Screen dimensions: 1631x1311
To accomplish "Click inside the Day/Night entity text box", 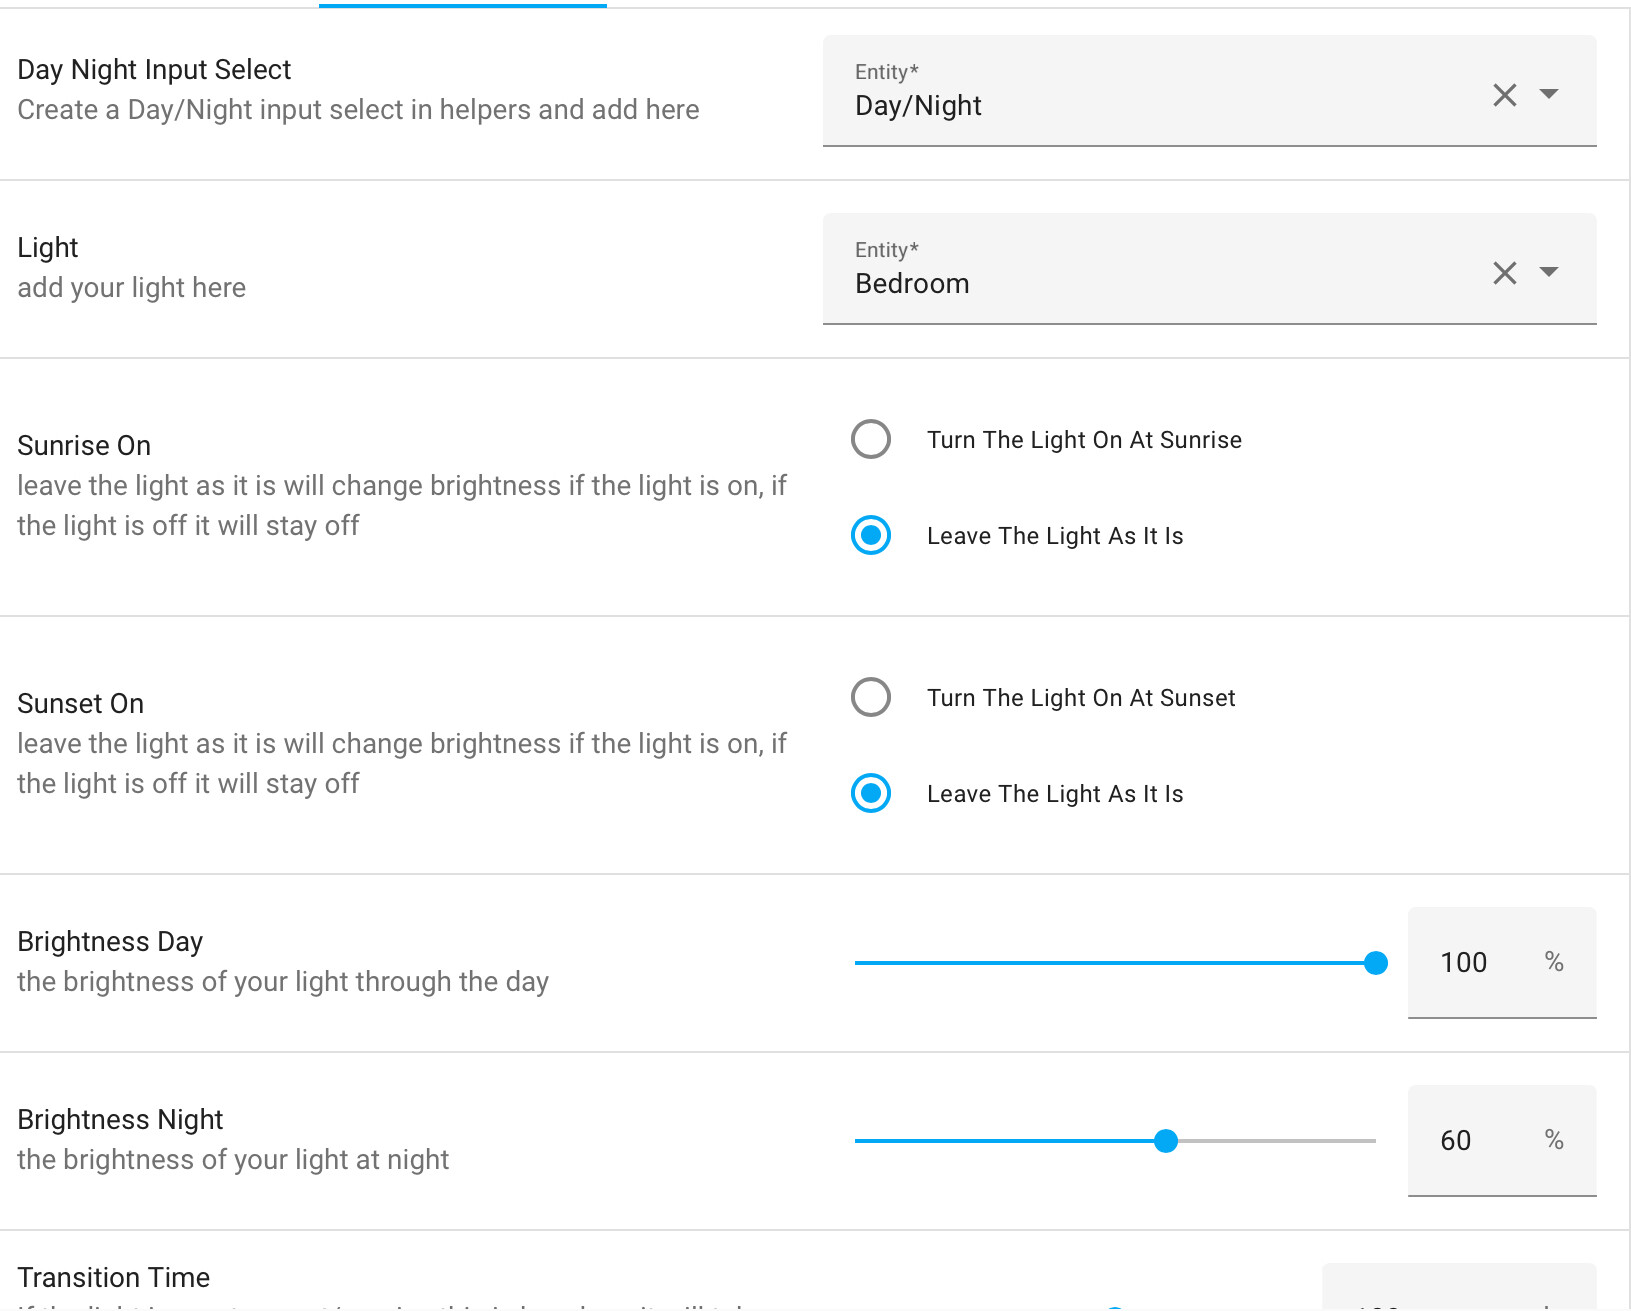I will (1100, 106).
